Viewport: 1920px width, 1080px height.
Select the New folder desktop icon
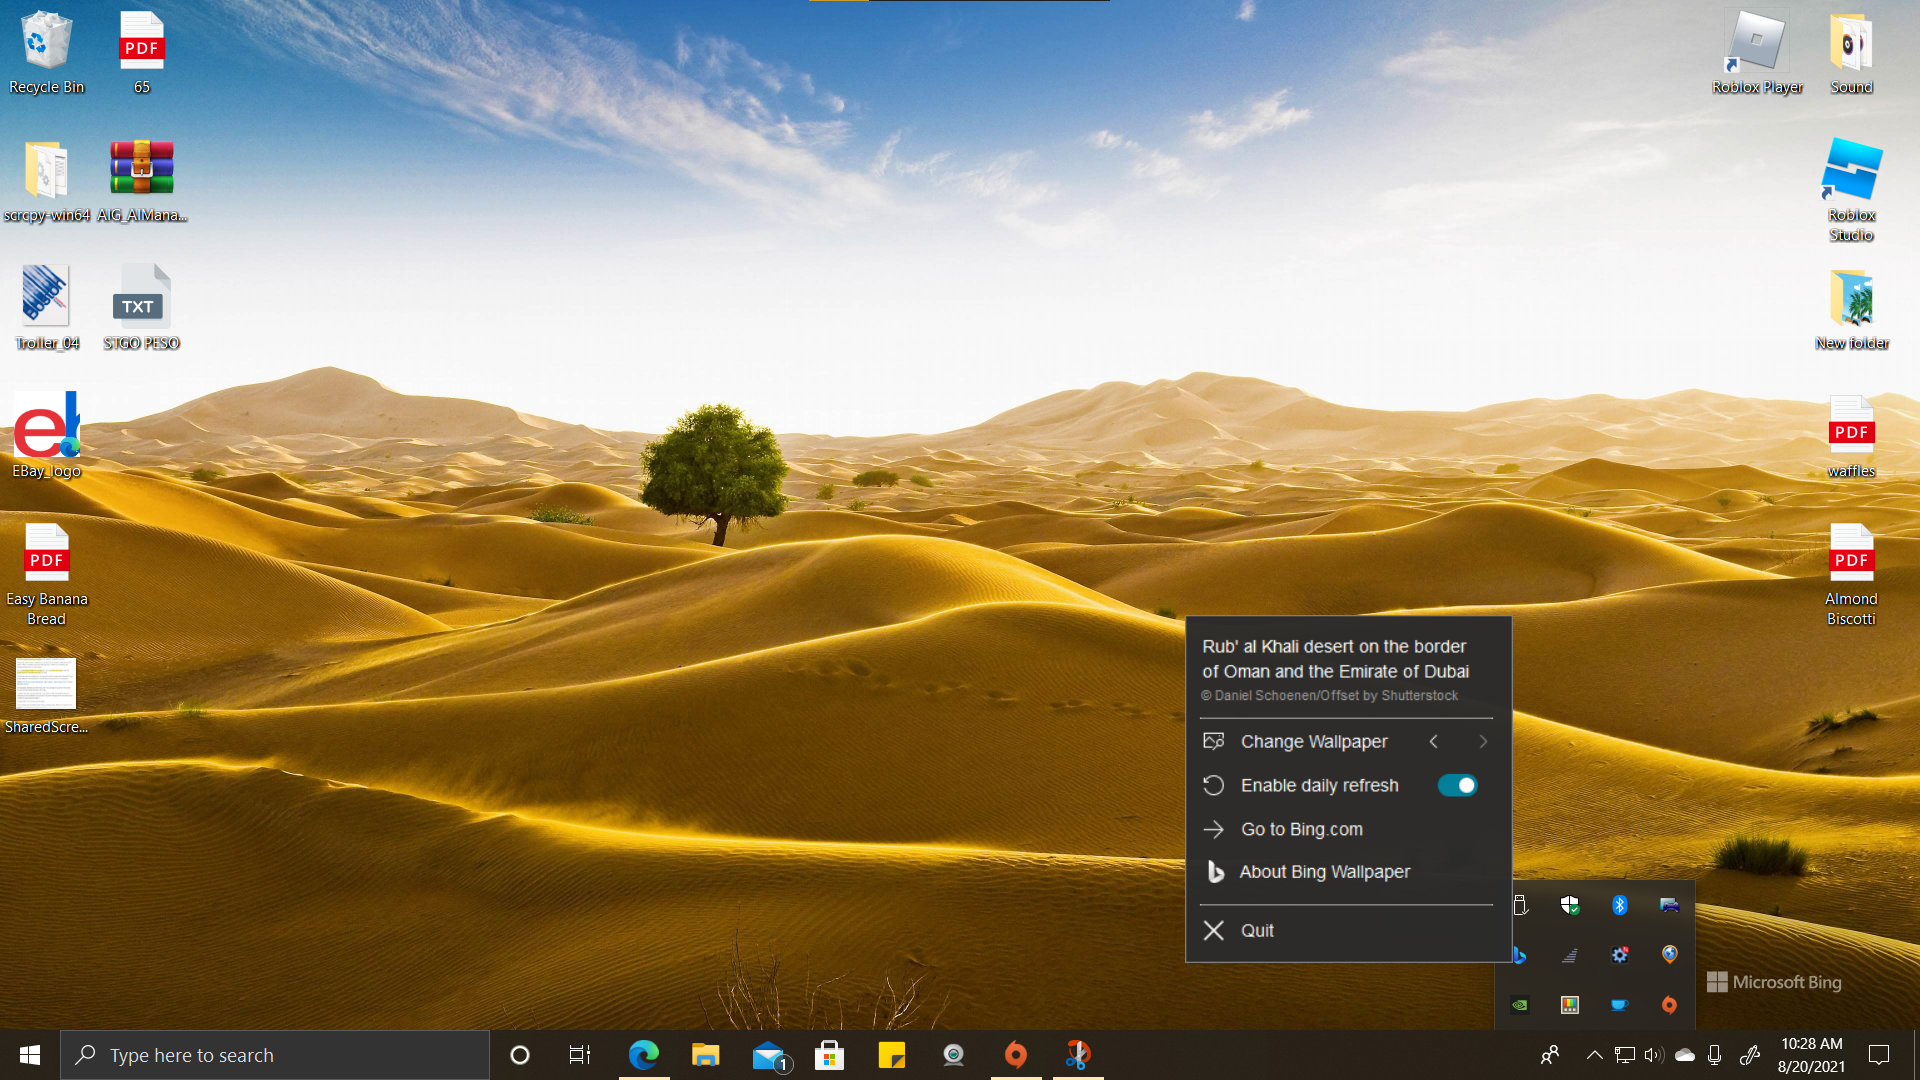point(1851,308)
